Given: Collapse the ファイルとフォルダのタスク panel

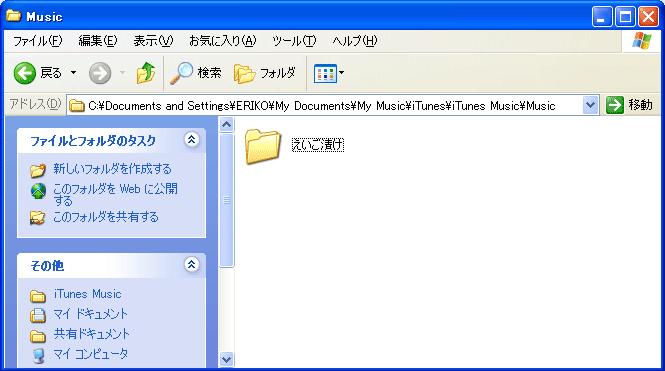Looking at the screenshot, I should (191, 139).
